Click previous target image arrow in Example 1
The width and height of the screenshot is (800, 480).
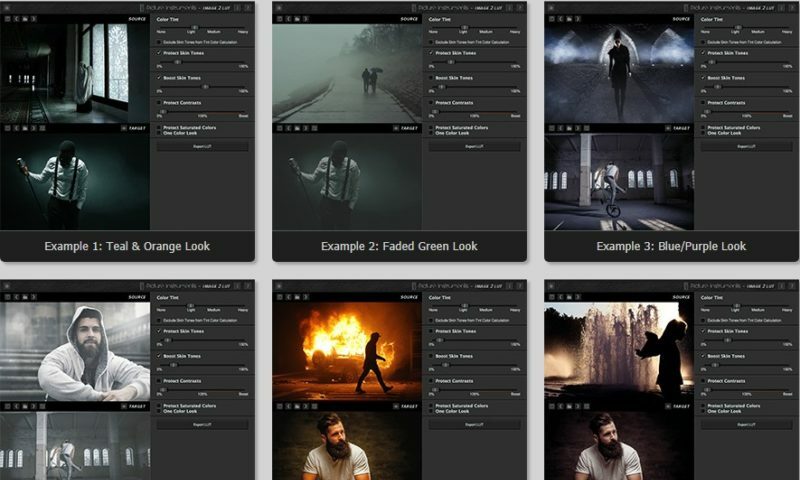[16, 128]
